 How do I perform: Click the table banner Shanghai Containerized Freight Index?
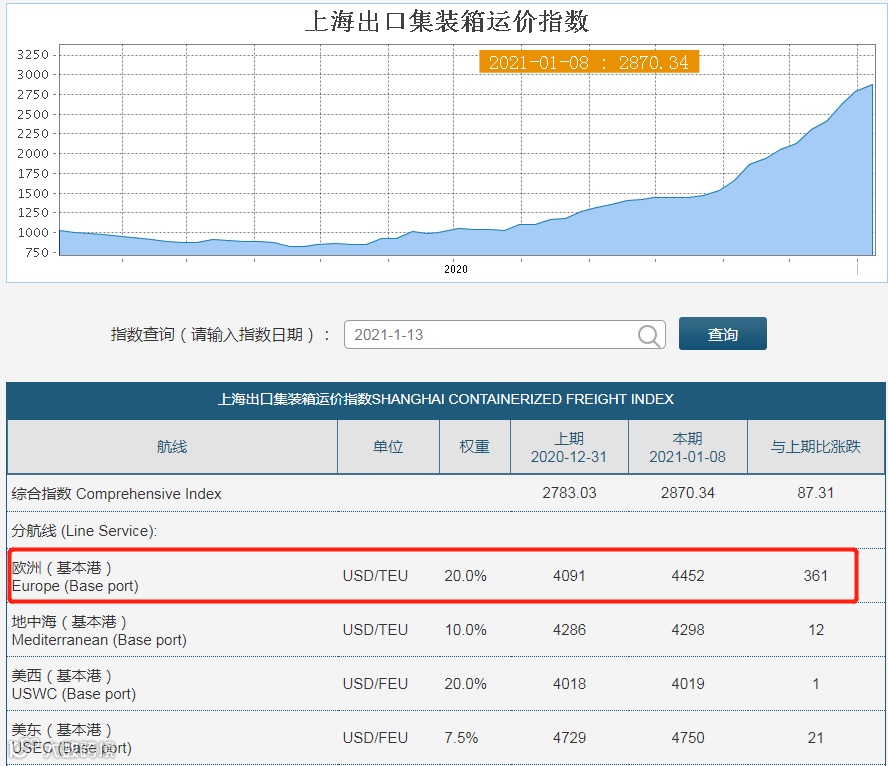(x=446, y=399)
